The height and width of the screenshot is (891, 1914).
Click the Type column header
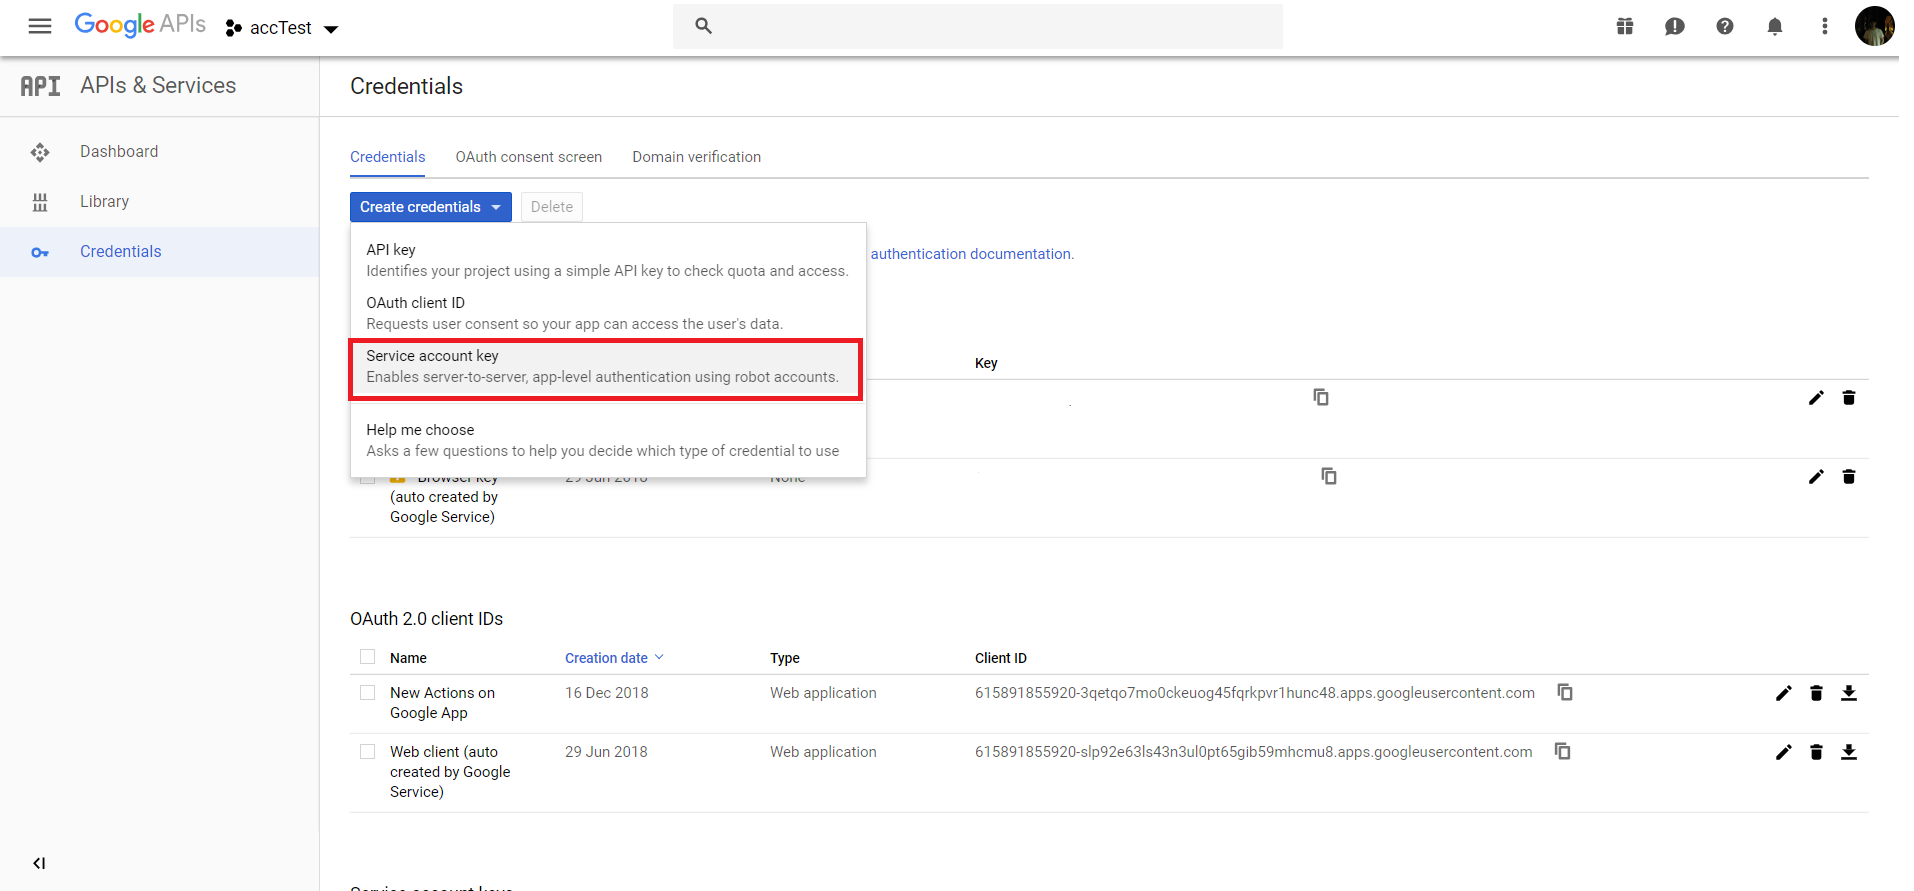pos(785,658)
